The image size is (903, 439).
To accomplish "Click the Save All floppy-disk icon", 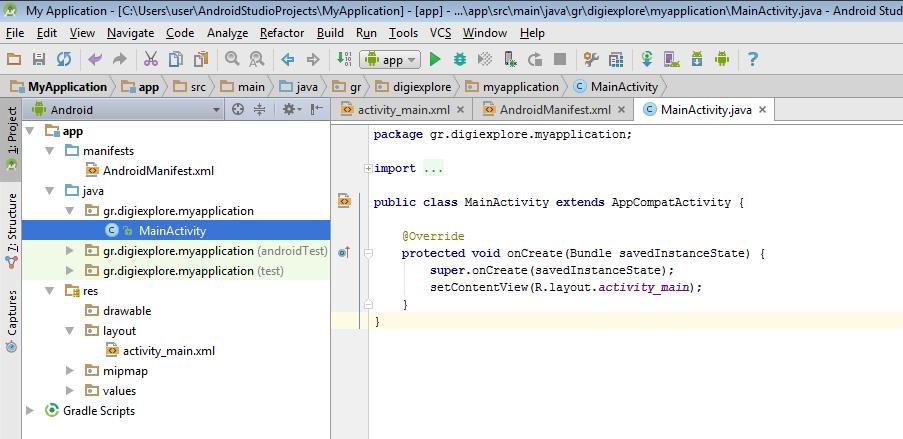I will coord(39,59).
